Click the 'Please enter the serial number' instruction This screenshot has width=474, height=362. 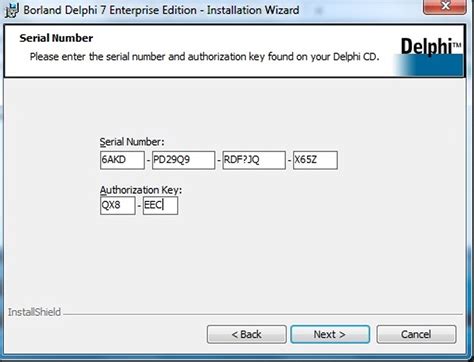click(x=204, y=57)
